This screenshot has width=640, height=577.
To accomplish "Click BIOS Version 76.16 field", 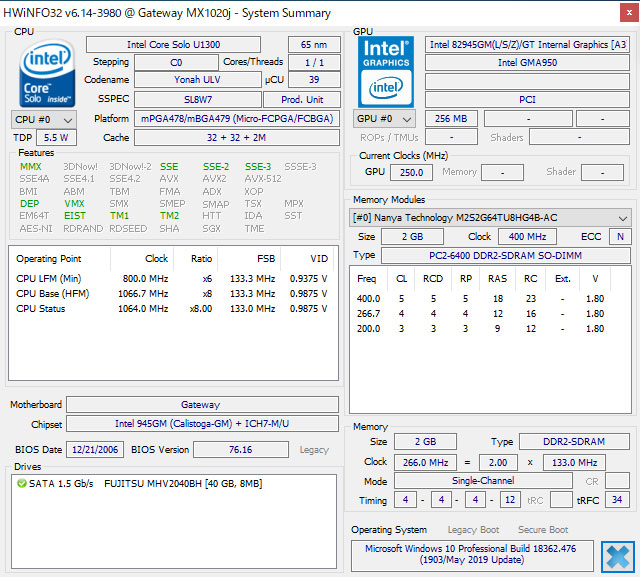I will [x=241, y=450].
